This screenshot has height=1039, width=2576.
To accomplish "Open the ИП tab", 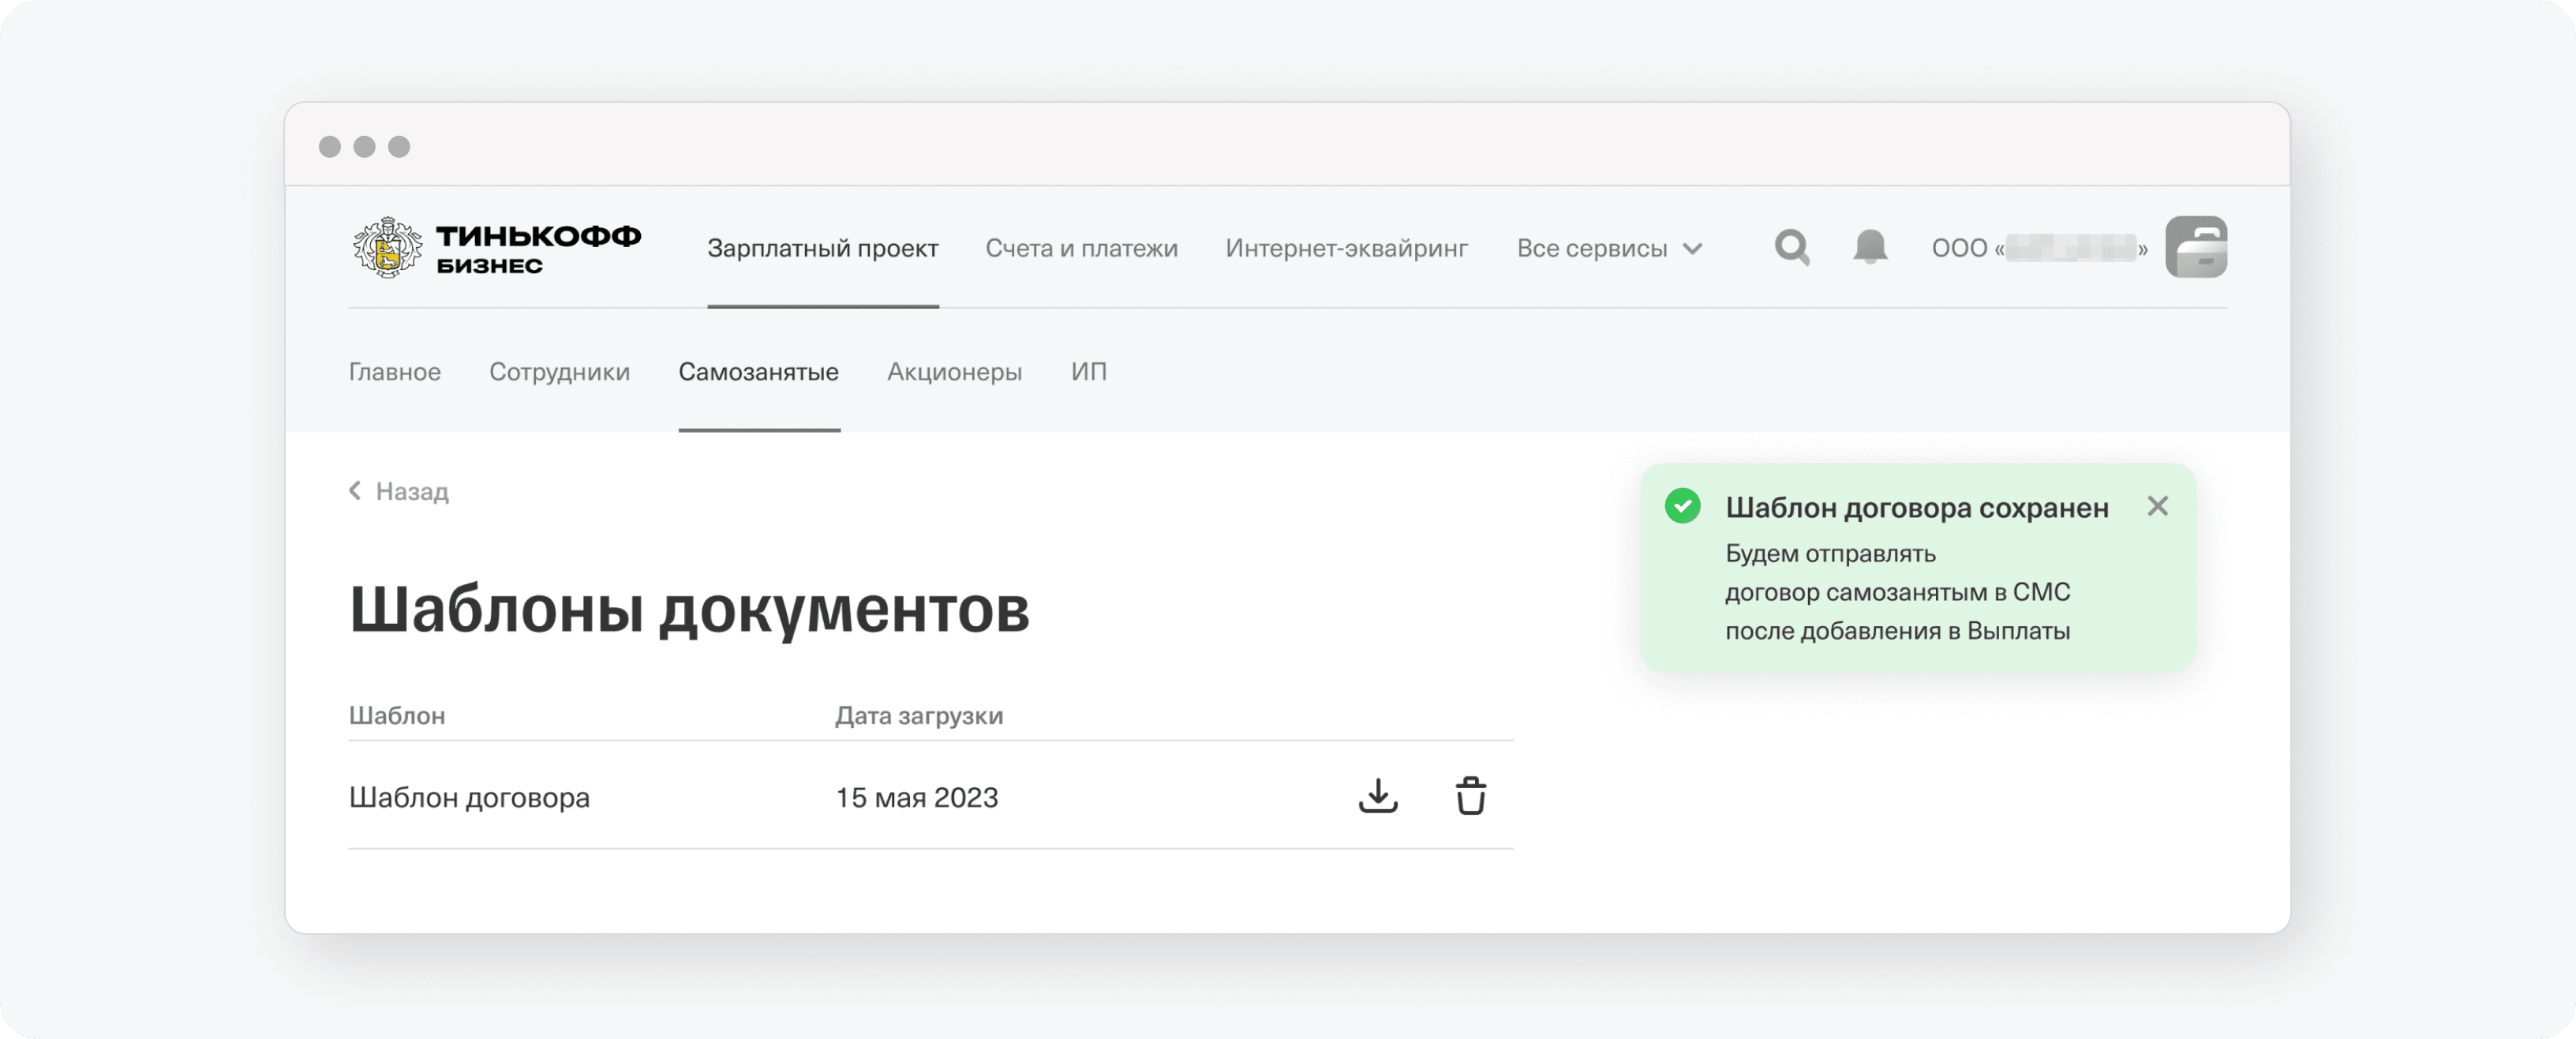I will [x=1088, y=372].
